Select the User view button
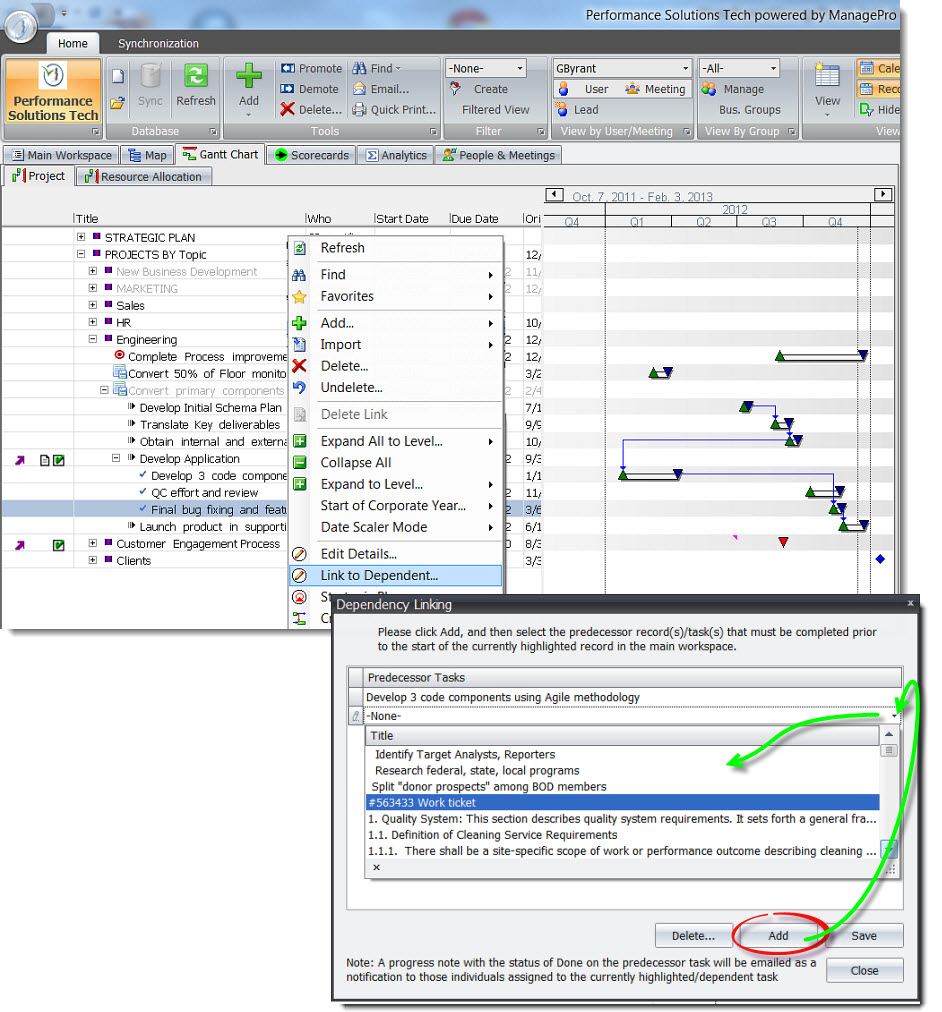This screenshot has height=1012, width=942. pos(585,89)
